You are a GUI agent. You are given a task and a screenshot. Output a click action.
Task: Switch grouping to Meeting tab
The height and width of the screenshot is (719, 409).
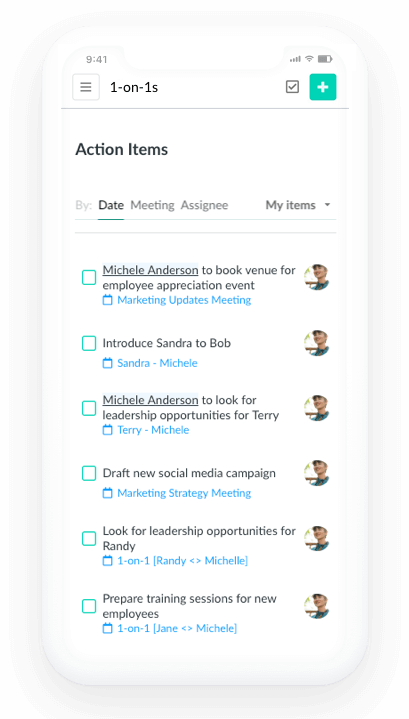click(152, 205)
